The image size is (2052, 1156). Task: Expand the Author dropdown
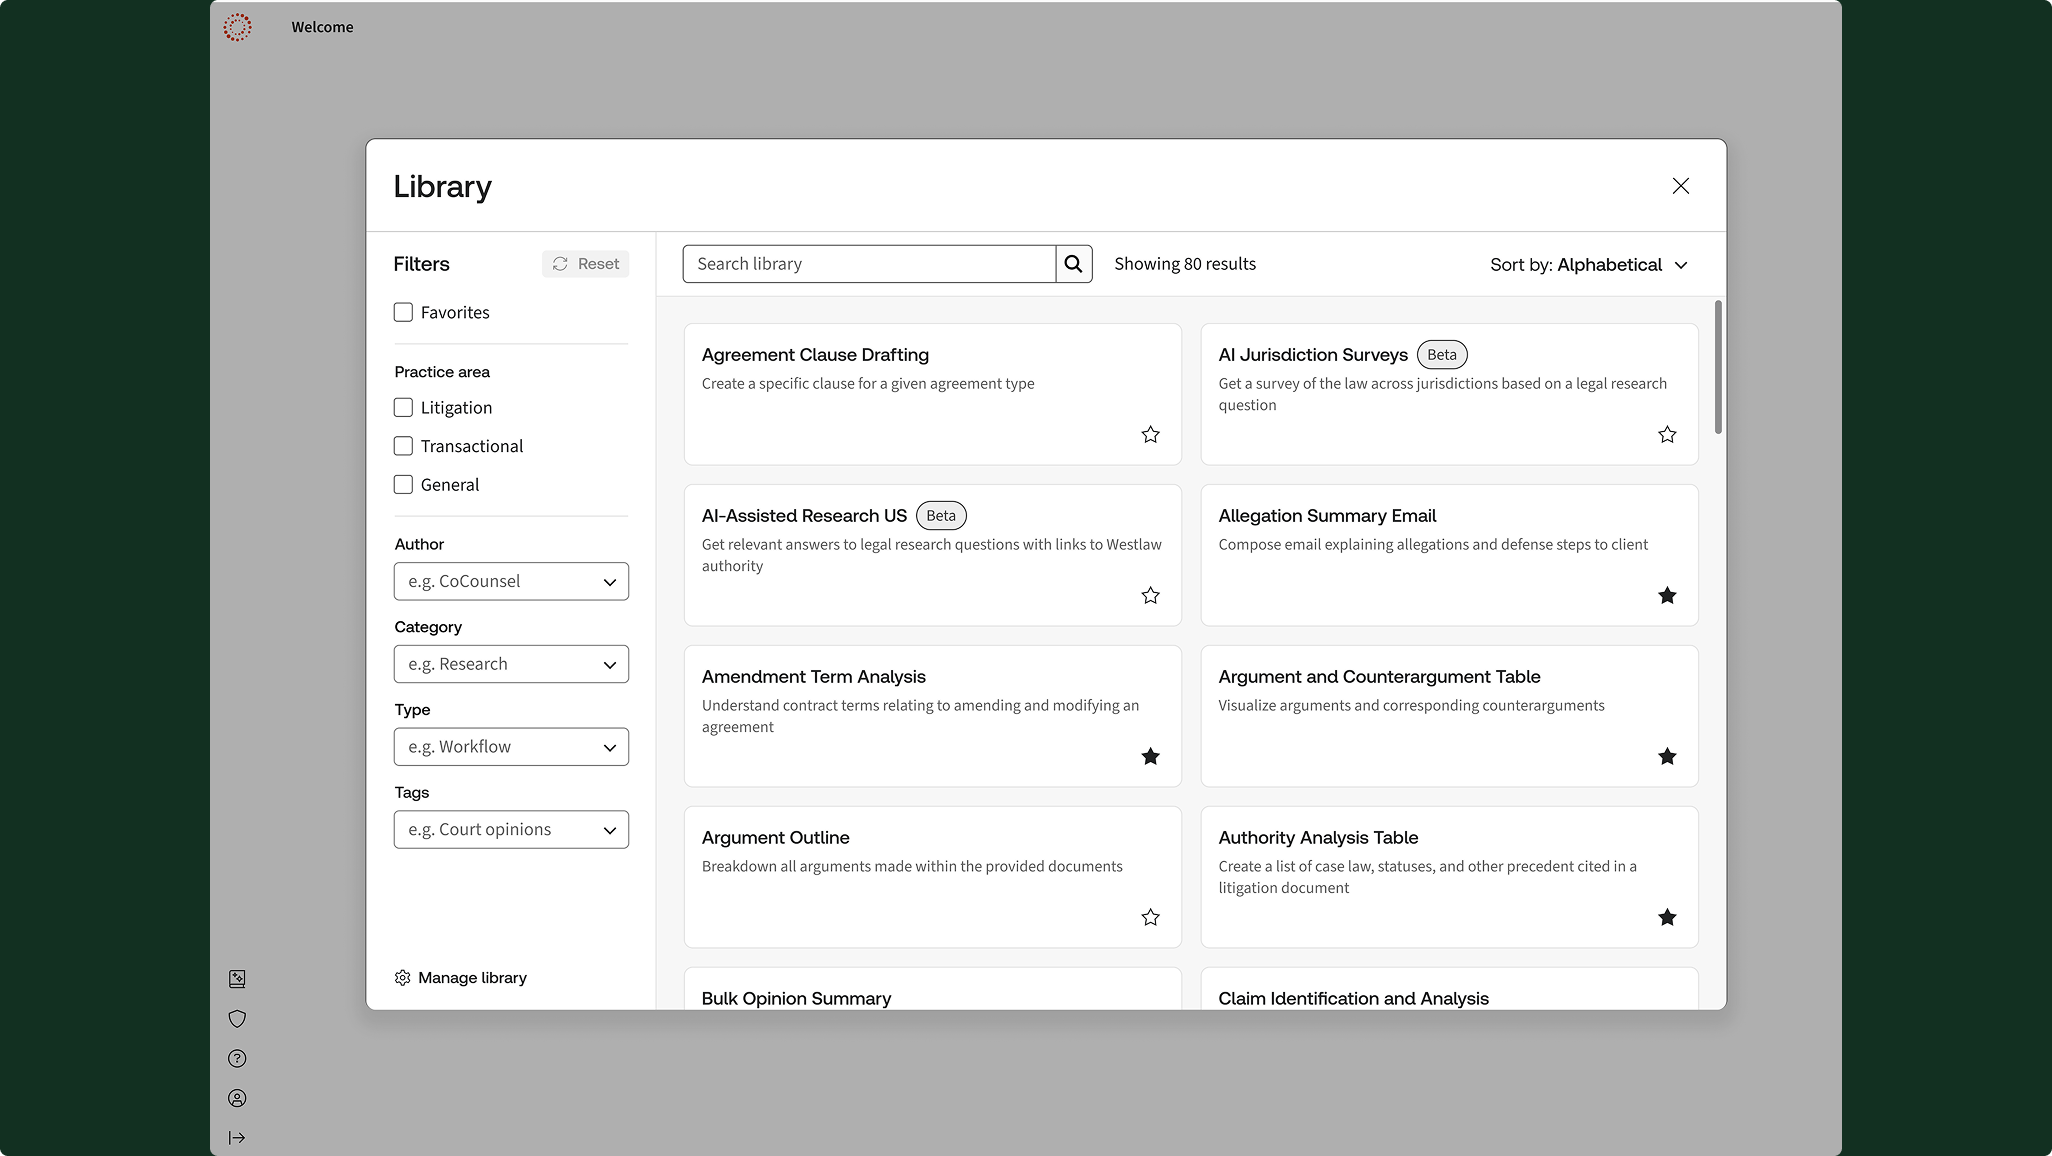tap(511, 582)
